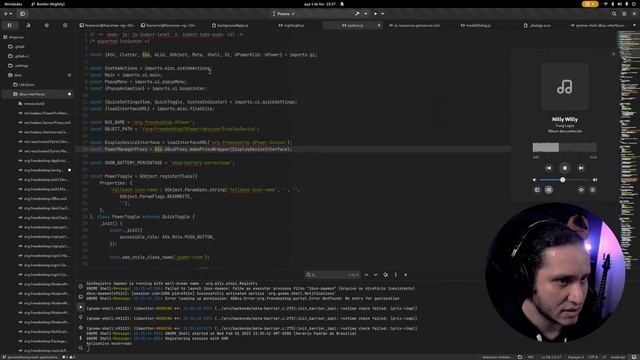
Task: Switch to the nightLight.js tab
Action: (x=291, y=25)
